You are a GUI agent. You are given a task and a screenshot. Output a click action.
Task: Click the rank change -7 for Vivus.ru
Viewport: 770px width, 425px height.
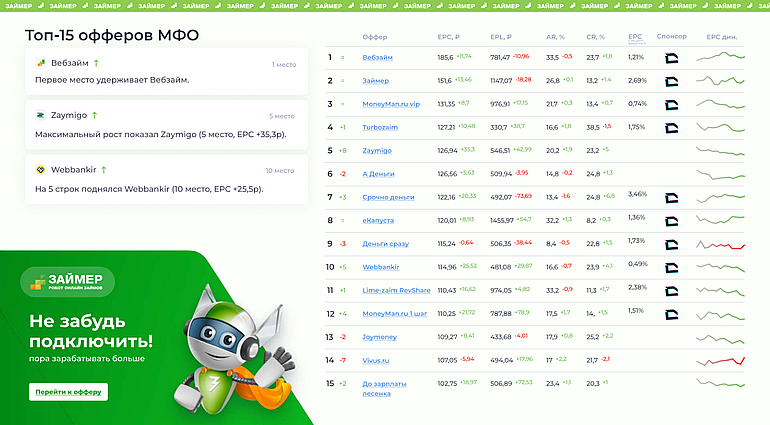pos(343,360)
